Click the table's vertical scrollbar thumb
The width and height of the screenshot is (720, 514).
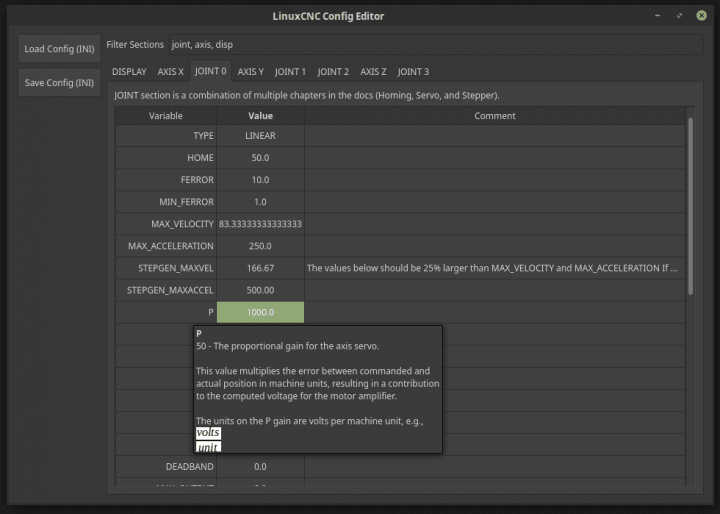click(x=690, y=206)
